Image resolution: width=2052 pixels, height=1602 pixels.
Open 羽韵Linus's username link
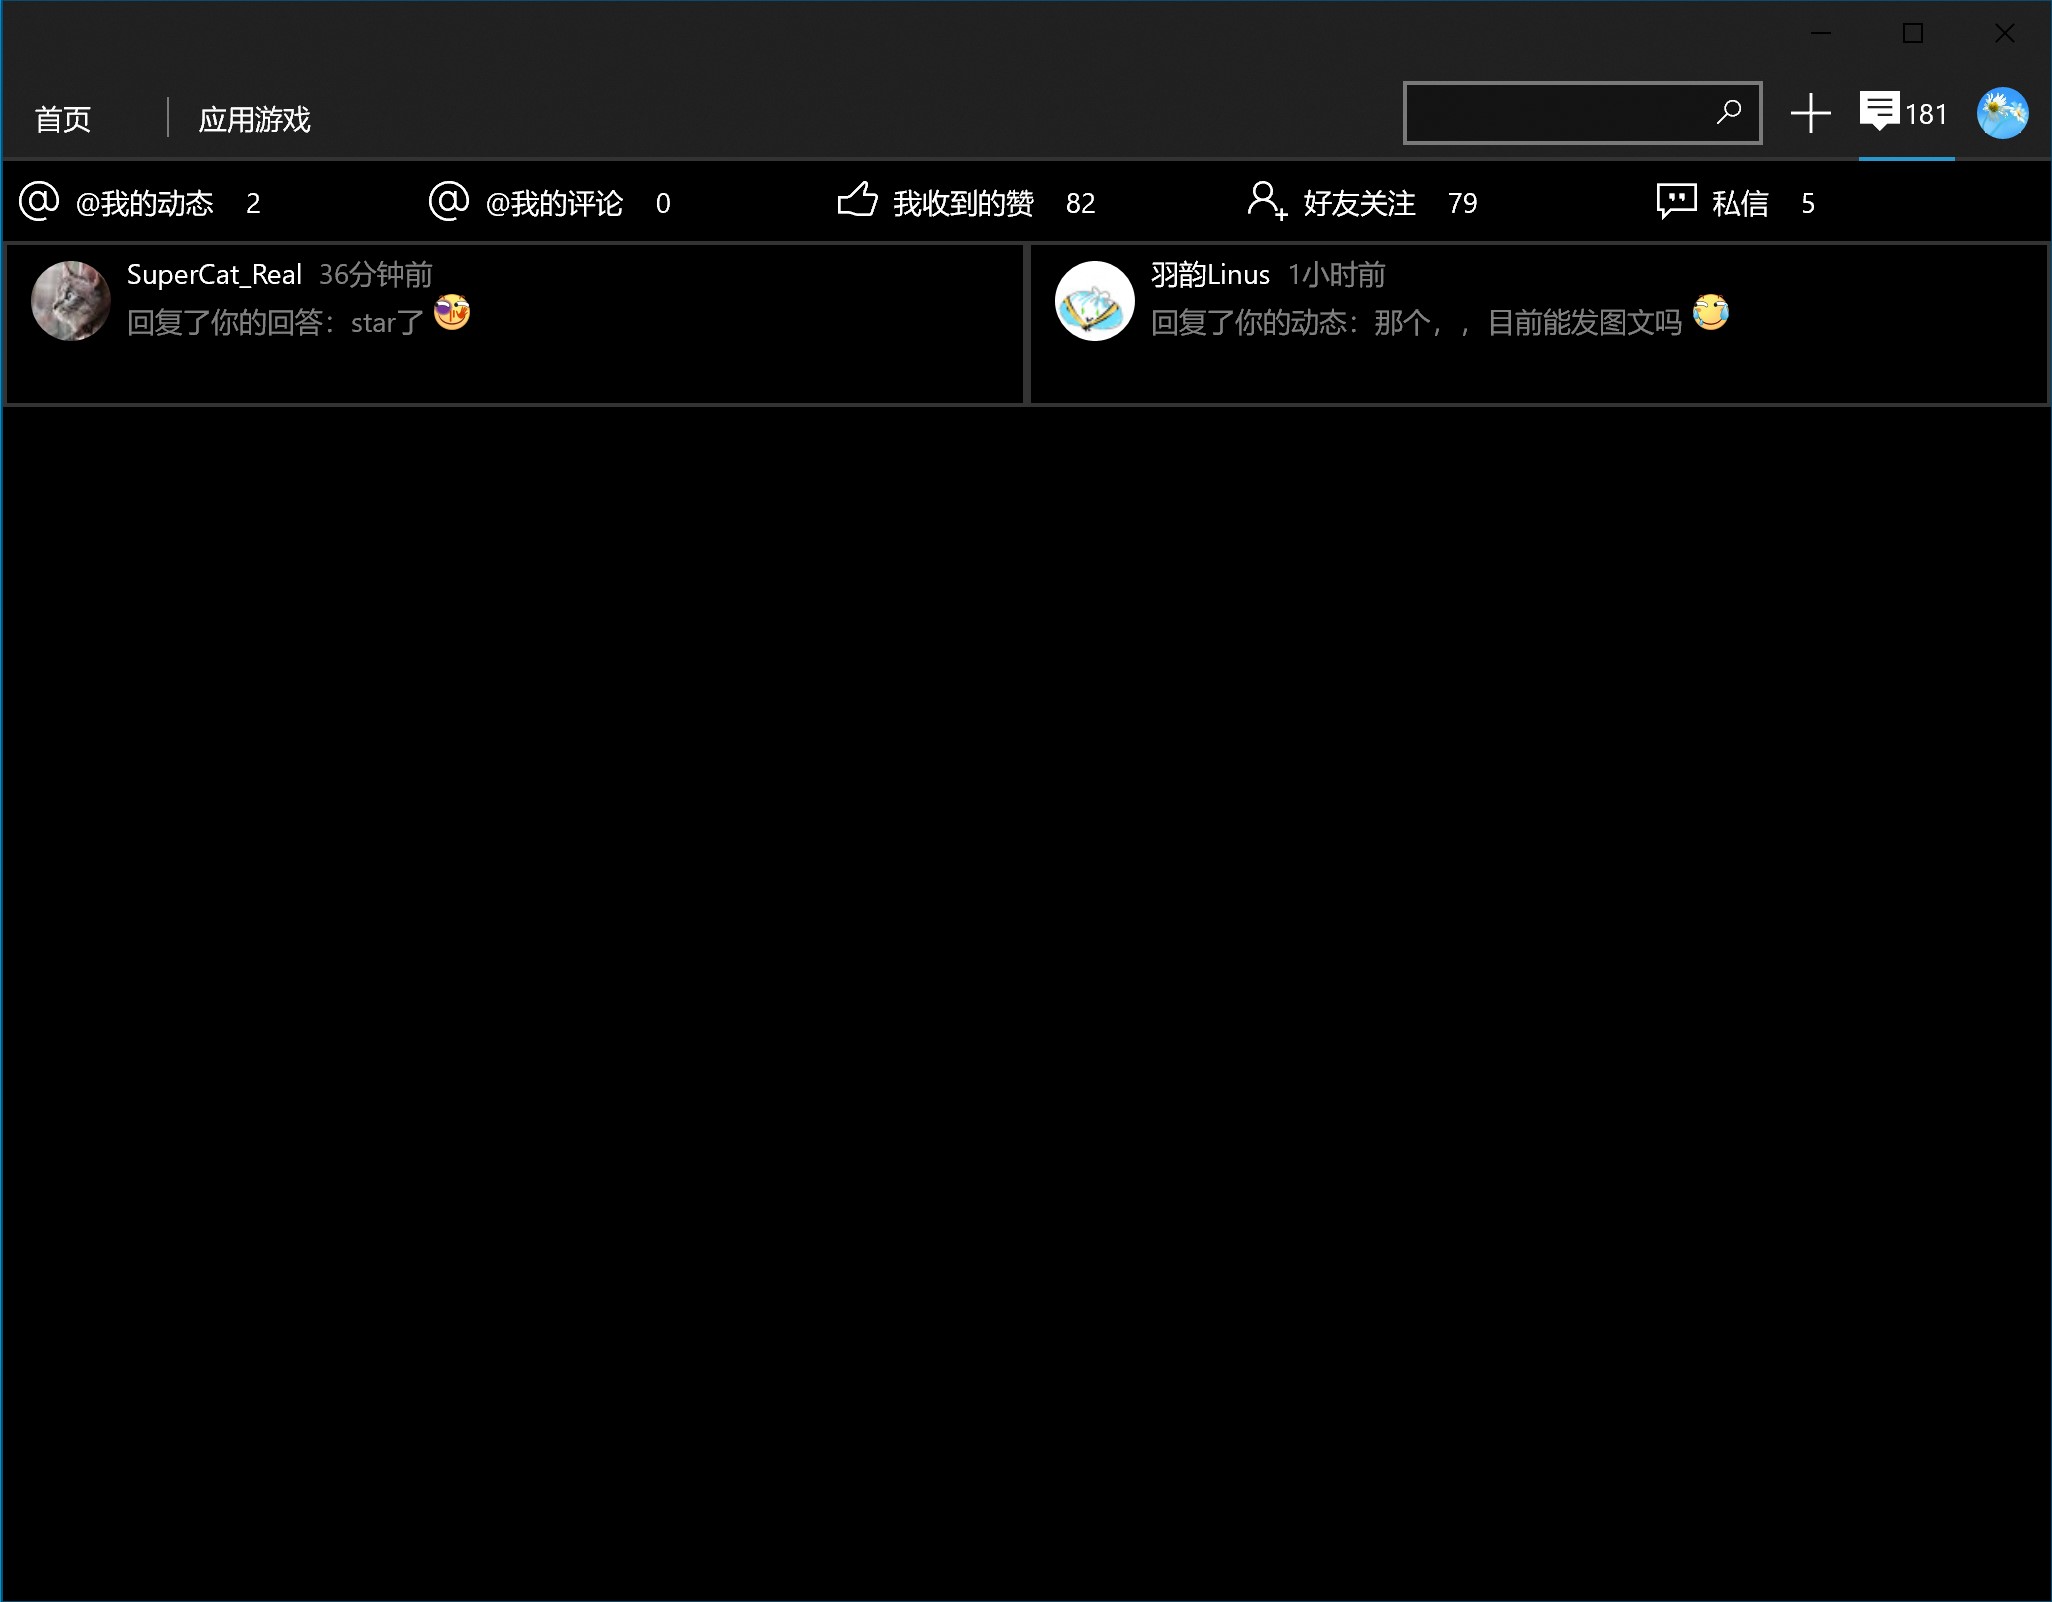click(1210, 275)
